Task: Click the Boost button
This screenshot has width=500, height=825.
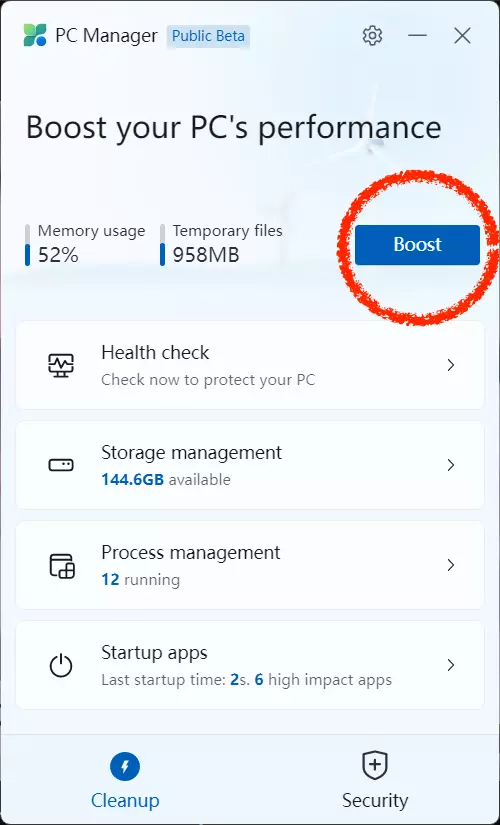Action: pos(417,245)
